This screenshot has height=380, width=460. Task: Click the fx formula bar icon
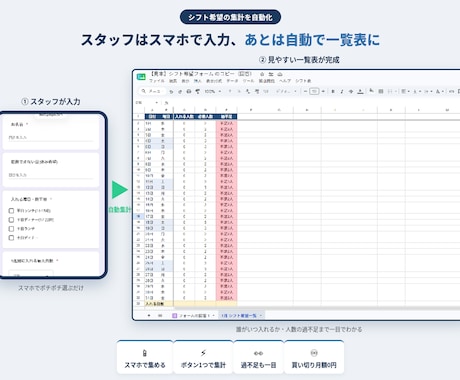[x=166, y=103]
